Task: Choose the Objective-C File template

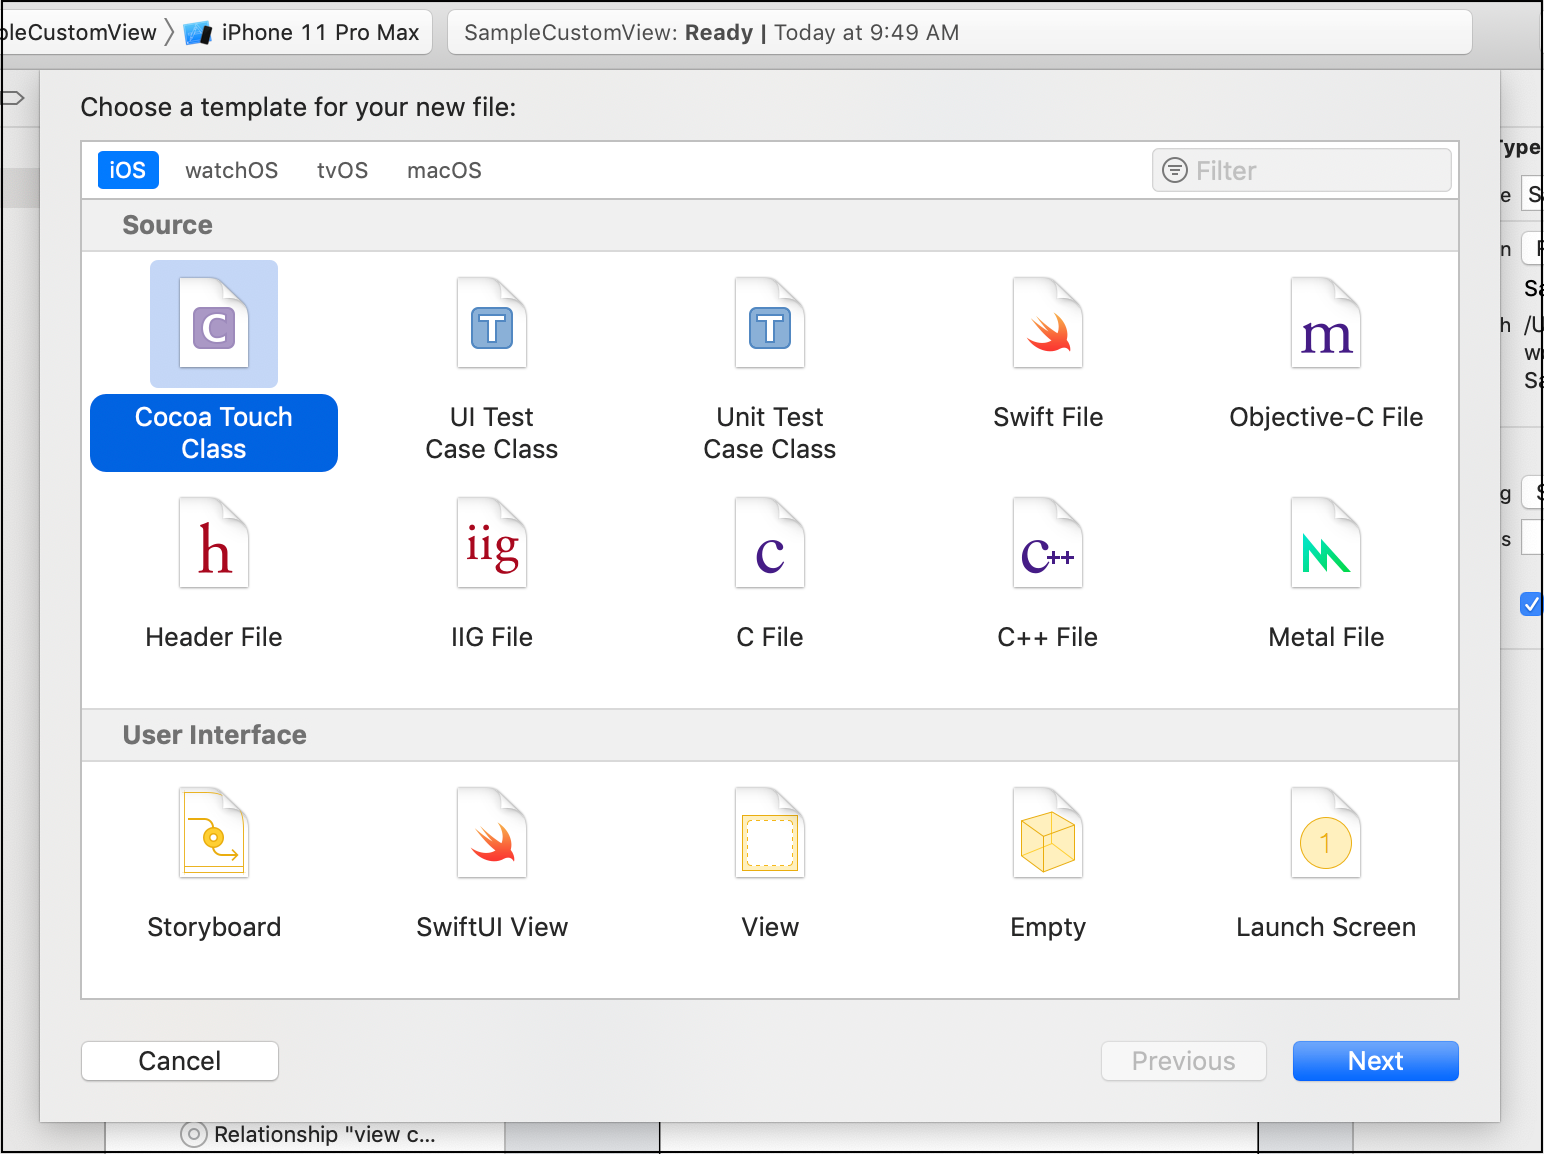Action: [1325, 360]
